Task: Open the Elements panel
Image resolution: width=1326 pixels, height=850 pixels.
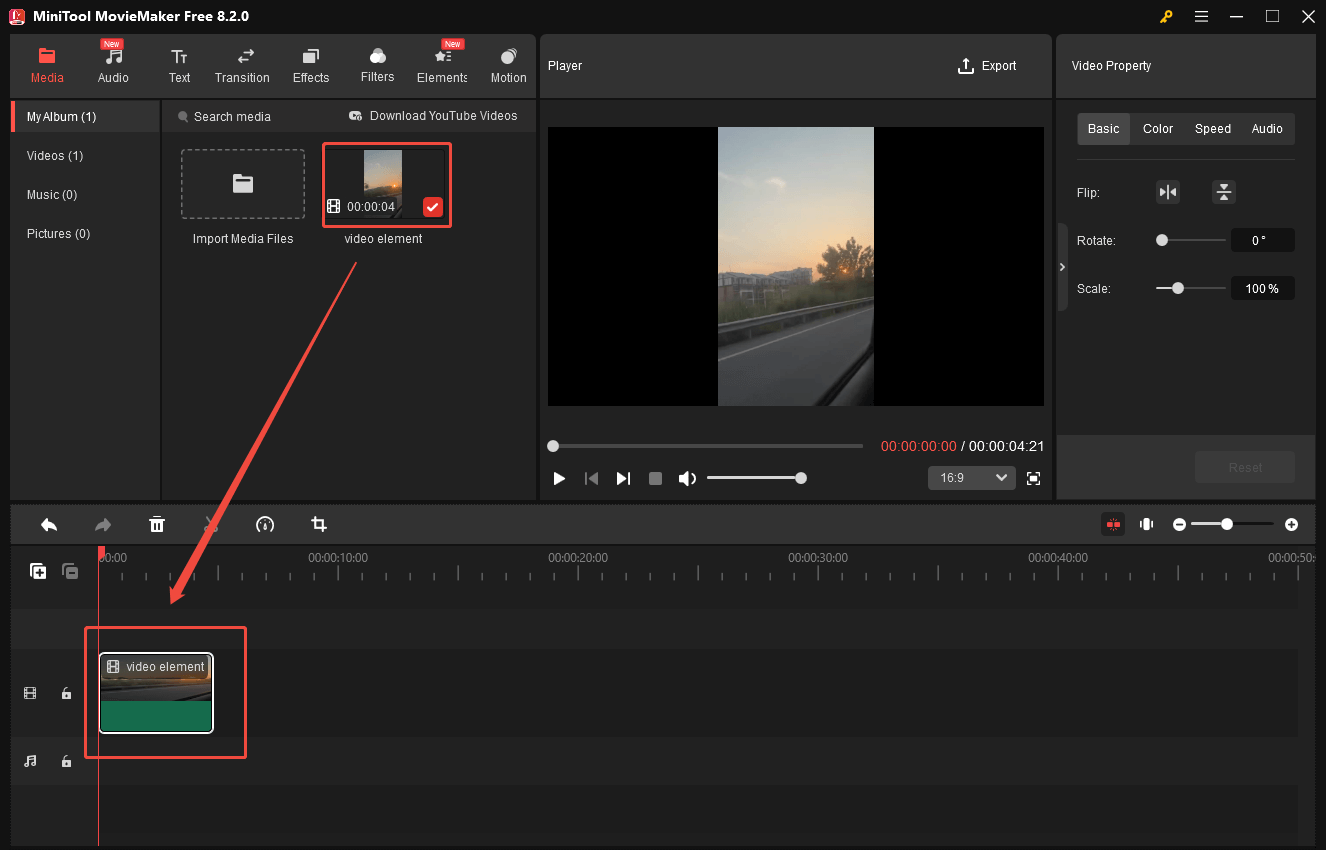Action: tap(441, 64)
